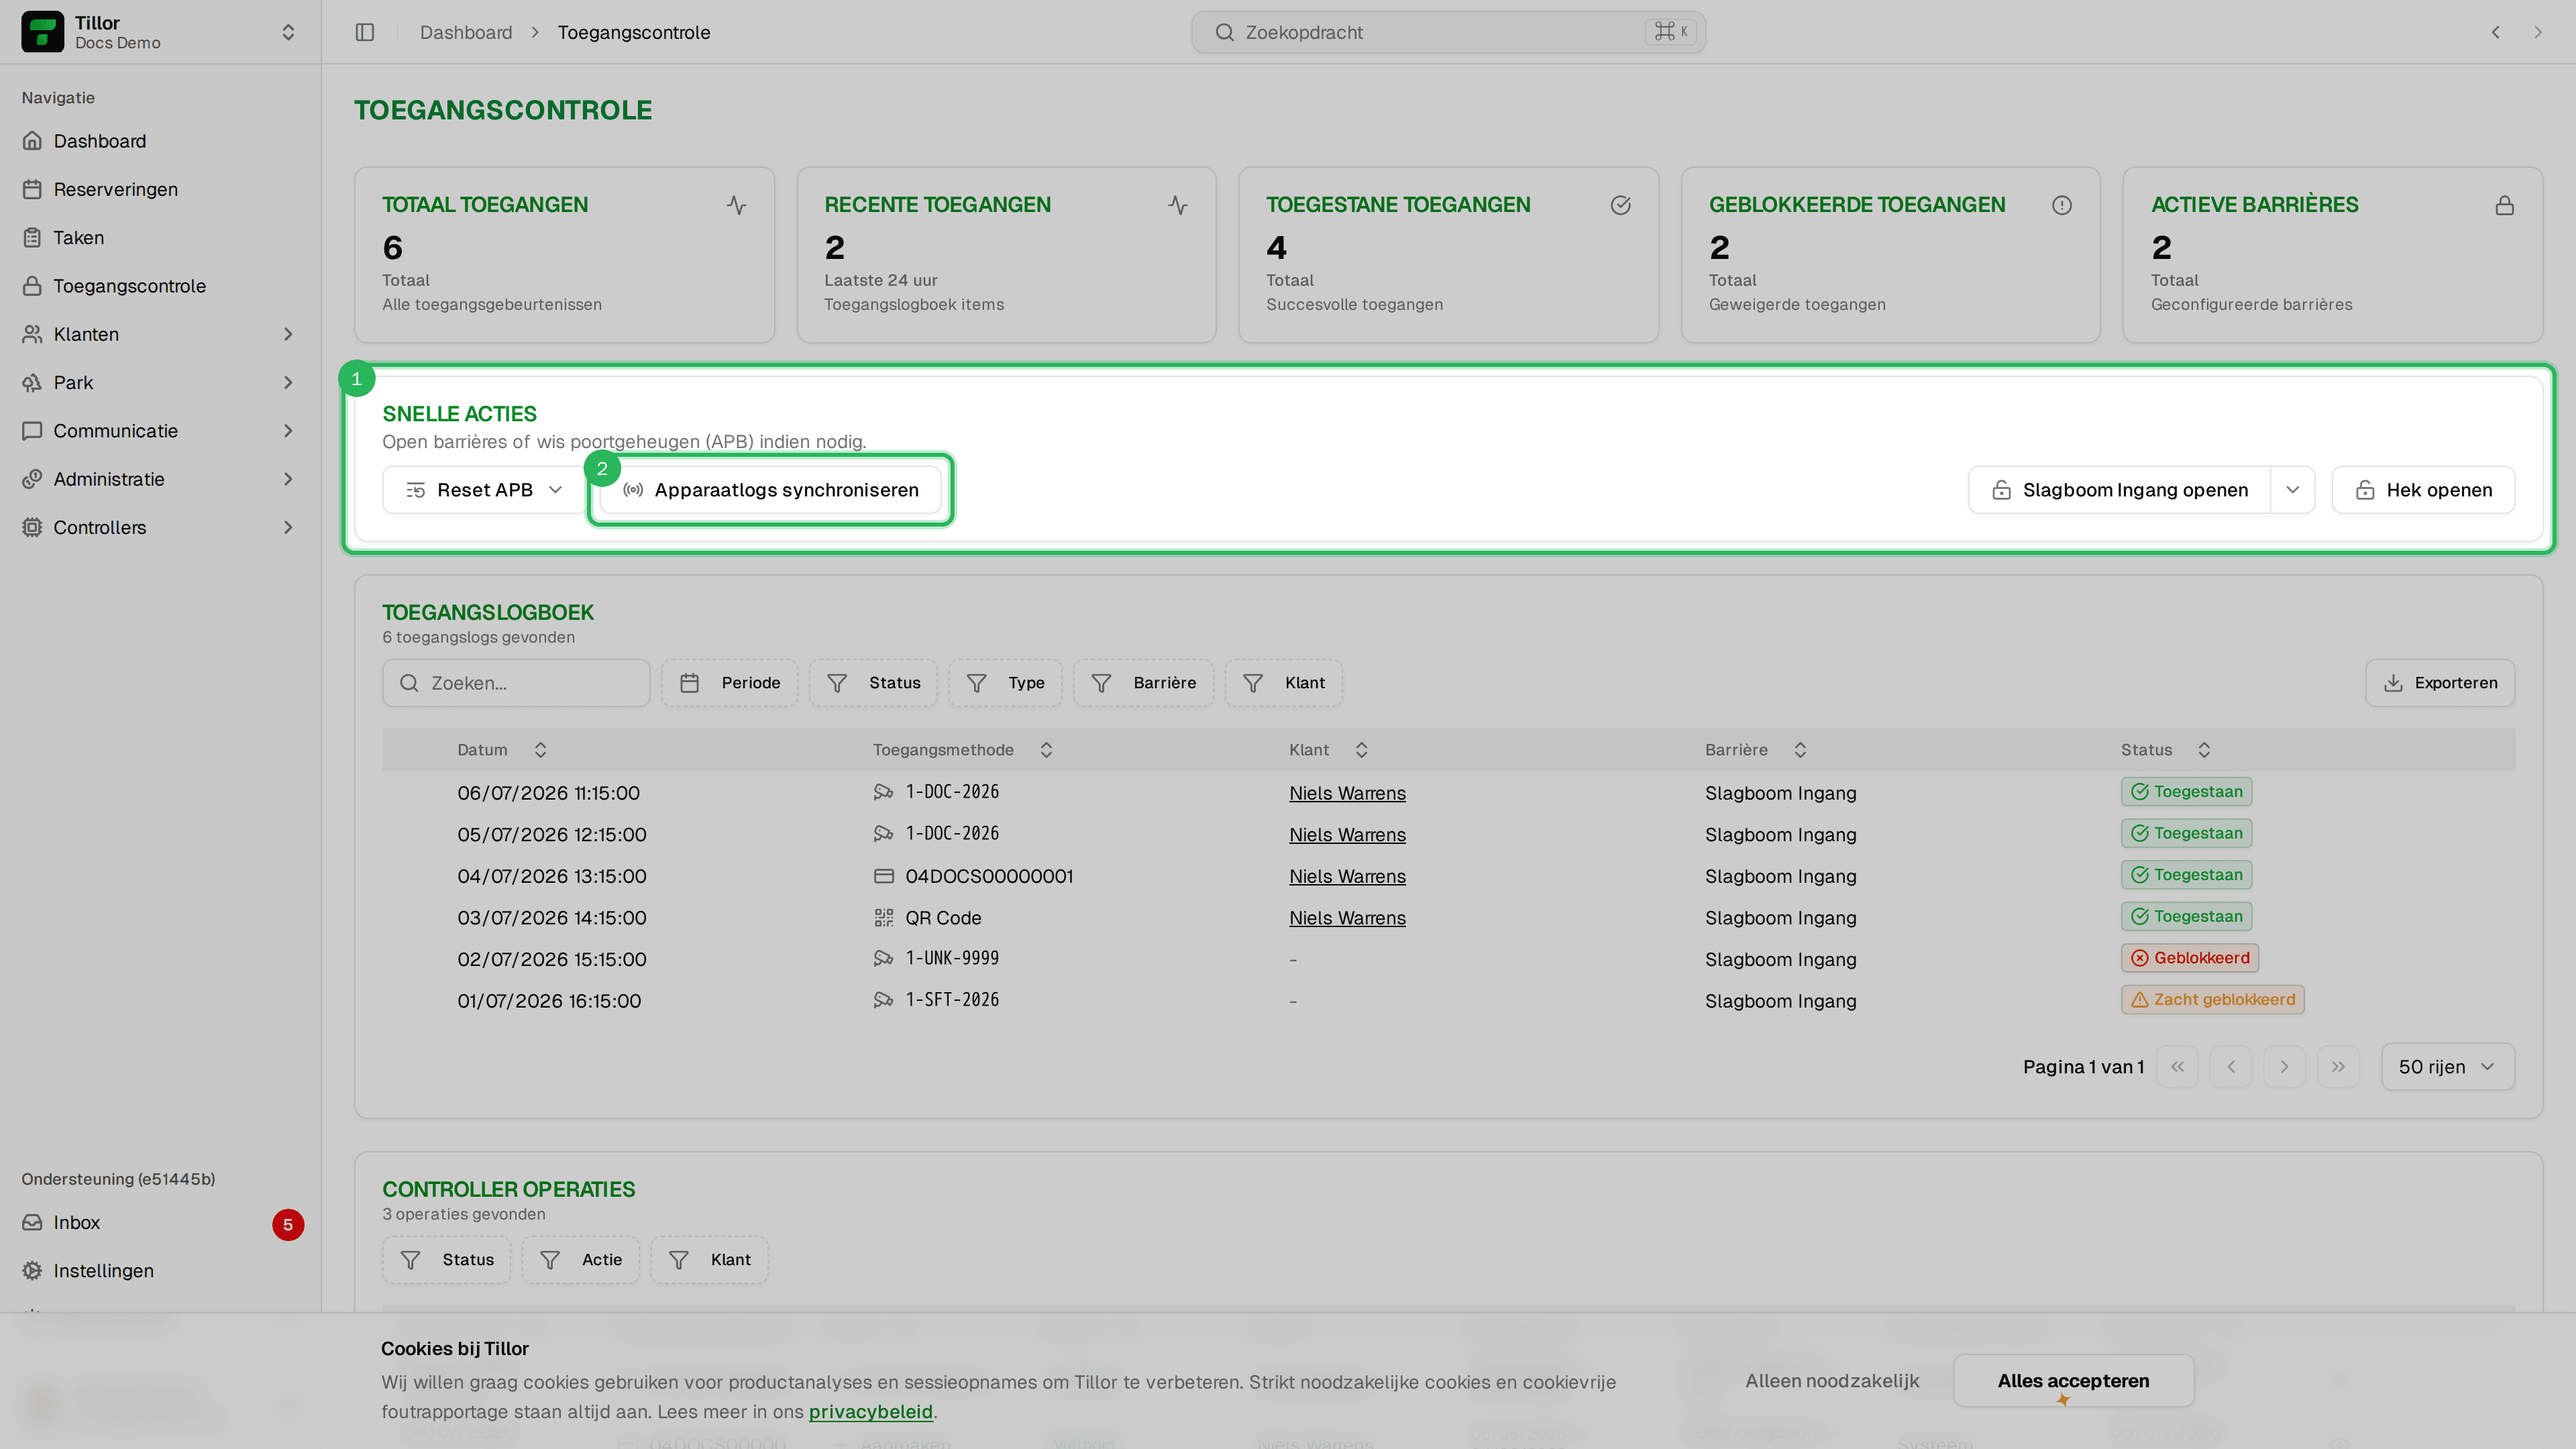Navigate forward with the right arrow
This screenshot has height=1449, width=2576.
click(2538, 32)
